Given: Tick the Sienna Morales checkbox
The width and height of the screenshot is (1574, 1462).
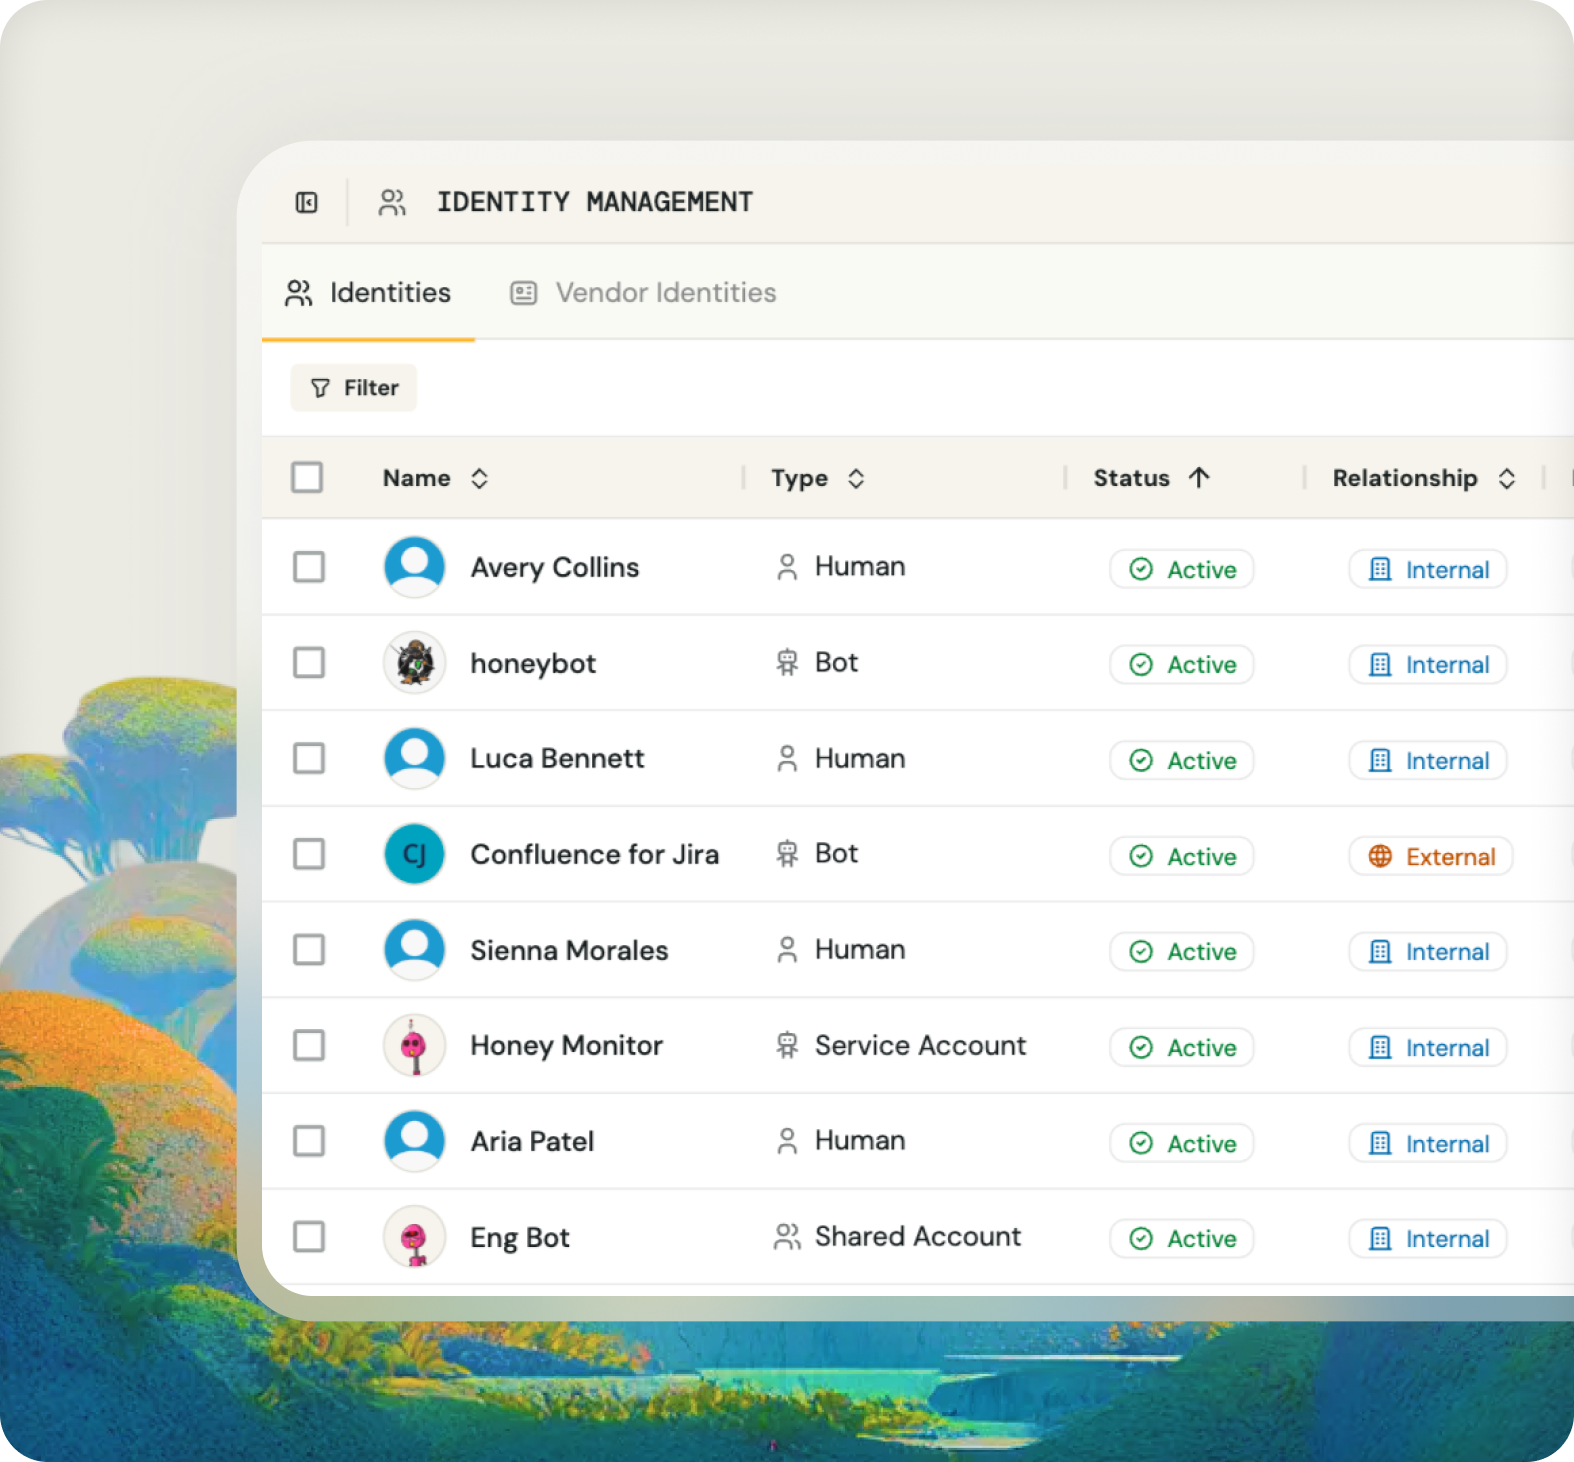Looking at the screenshot, I should pos(309,949).
